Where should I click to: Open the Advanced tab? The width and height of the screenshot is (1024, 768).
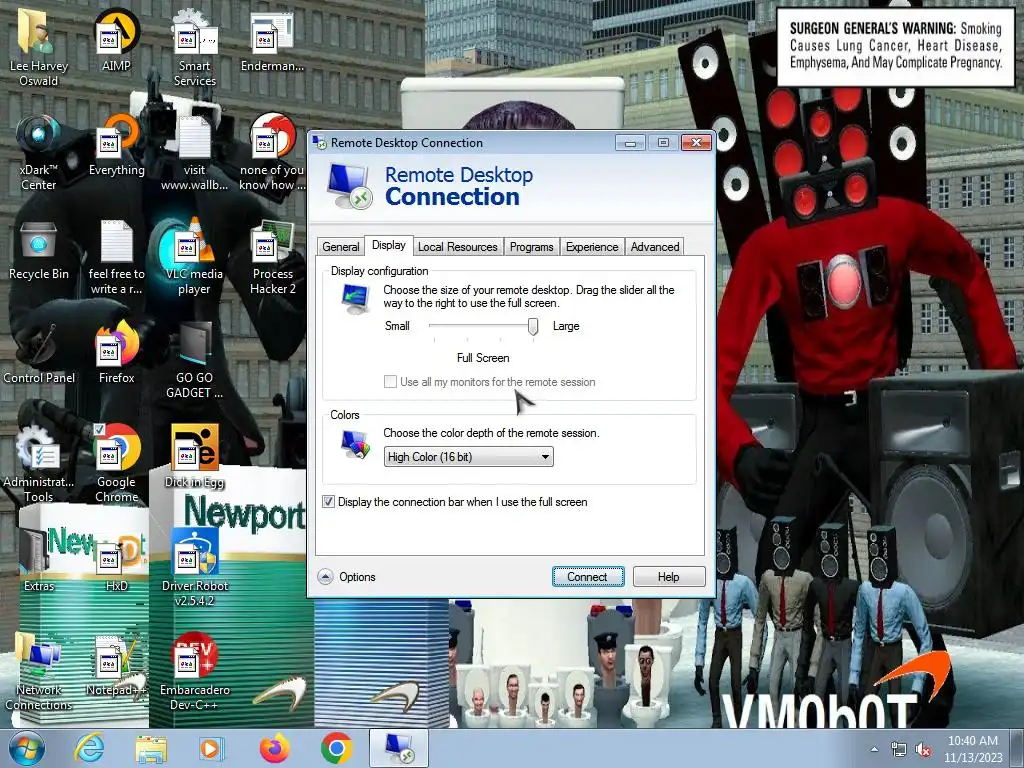click(x=654, y=247)
